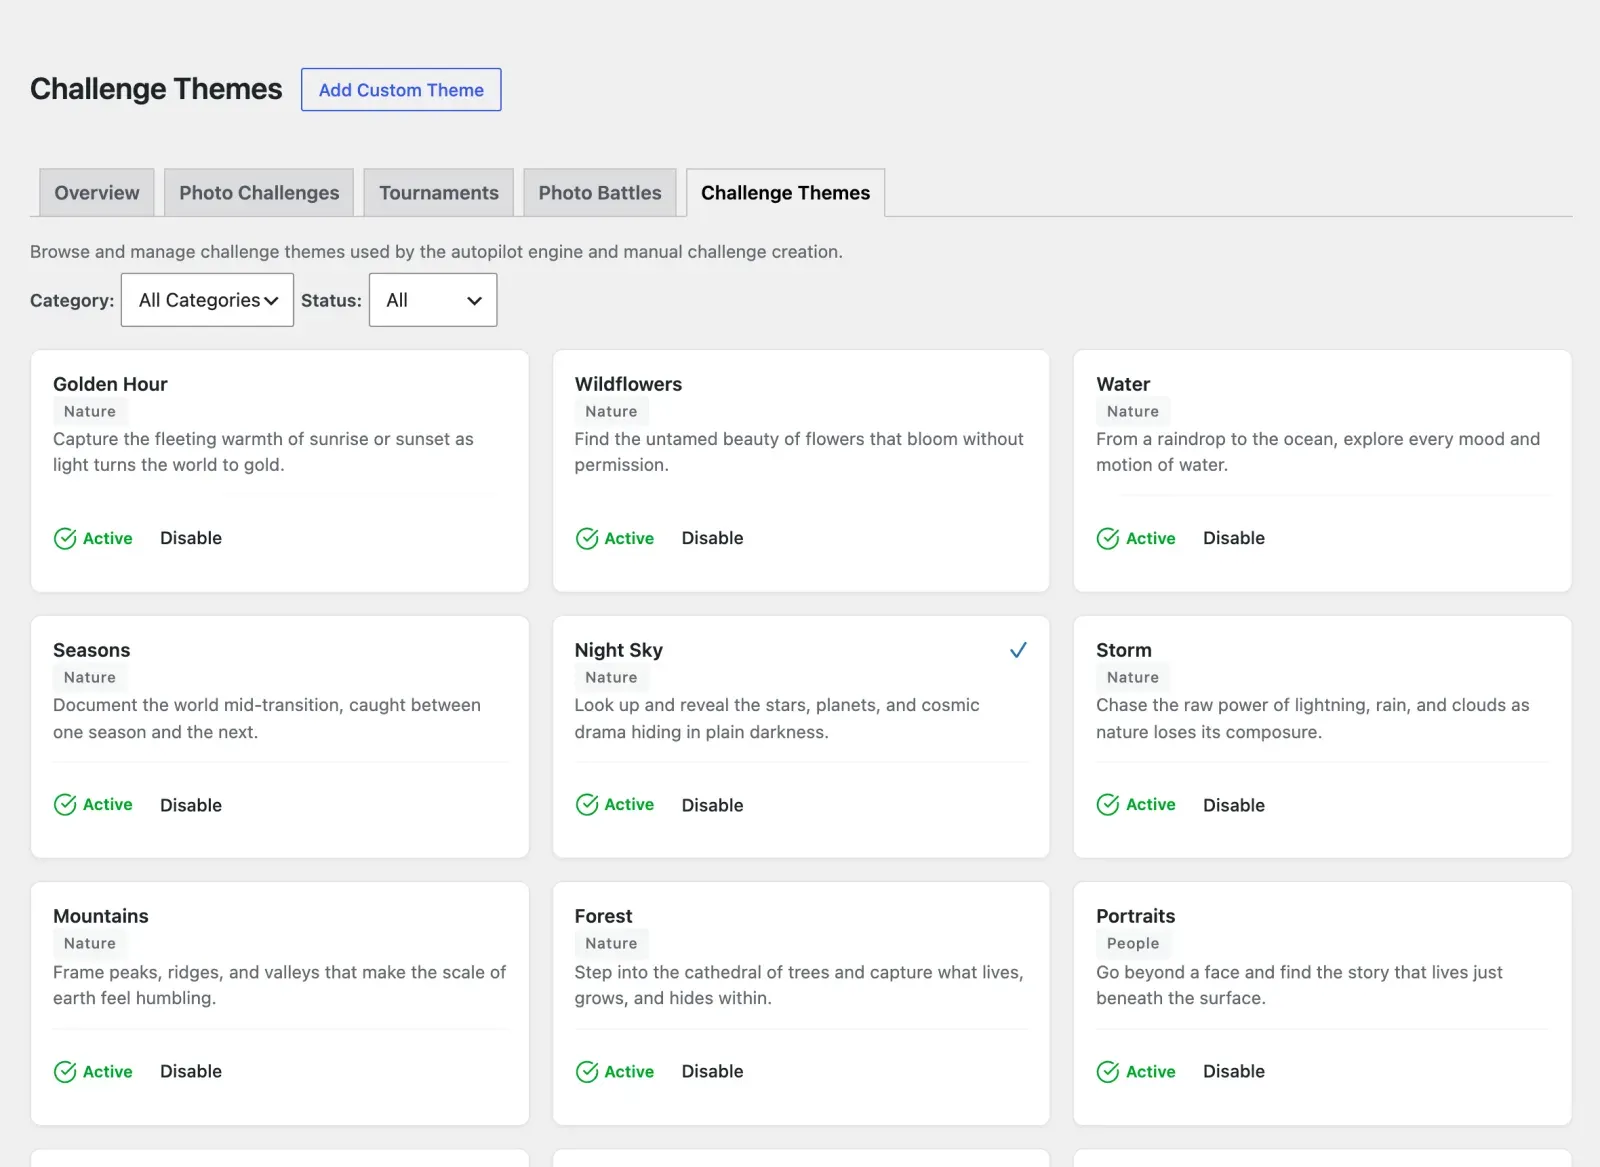Screen dimensions: 1600x1167
Task: Click the Active check icon on Wildflowers card
Action: [x=587, y=539]
